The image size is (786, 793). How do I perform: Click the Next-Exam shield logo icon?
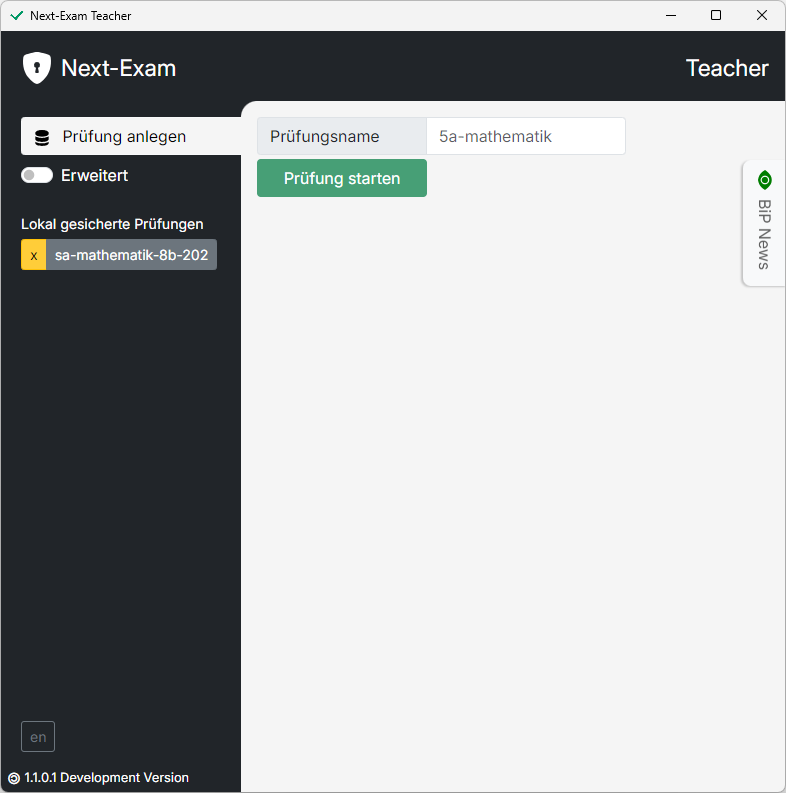[36, 68]
